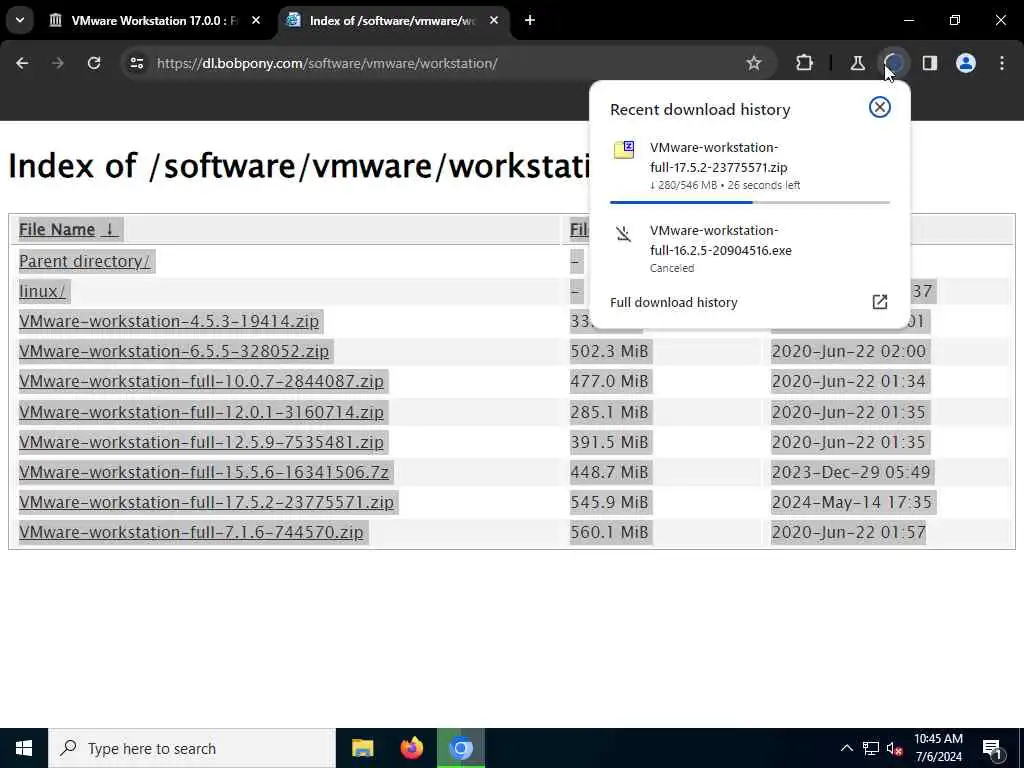
Task: Open Parent directory link
Action: (x=84, y=261)
